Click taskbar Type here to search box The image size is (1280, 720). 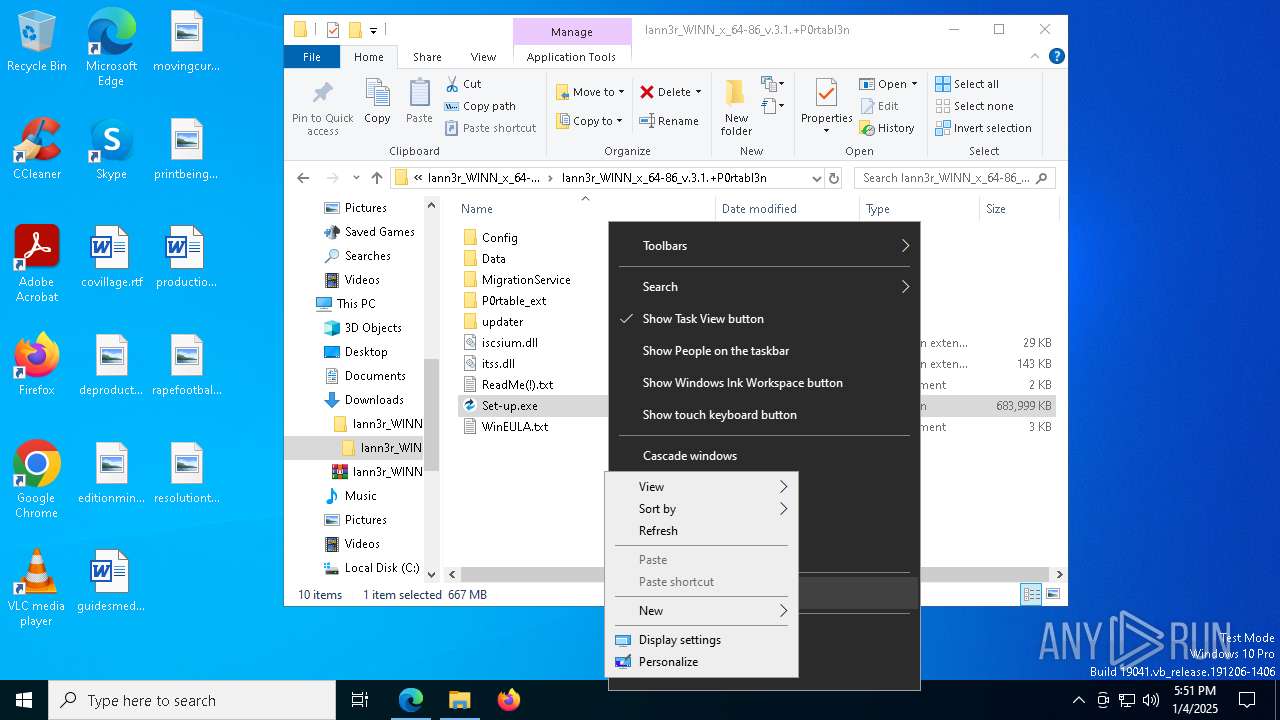pos(192,700)
